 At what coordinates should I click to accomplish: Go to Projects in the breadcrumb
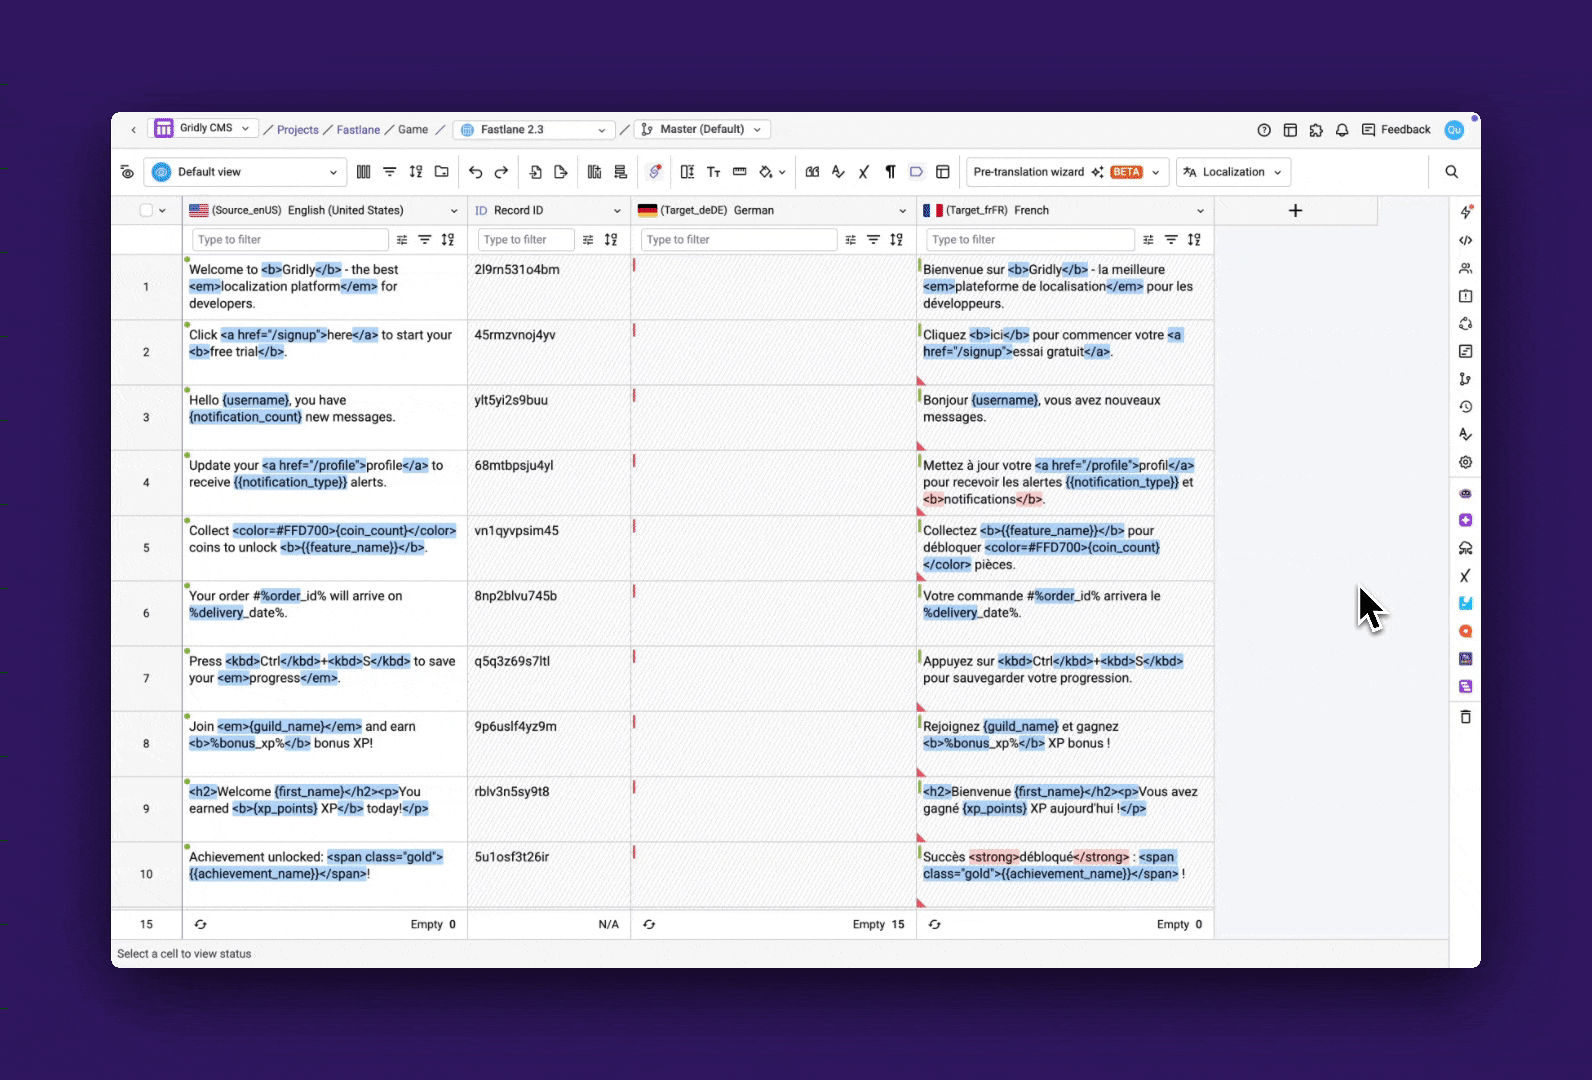tap(298, 130)
